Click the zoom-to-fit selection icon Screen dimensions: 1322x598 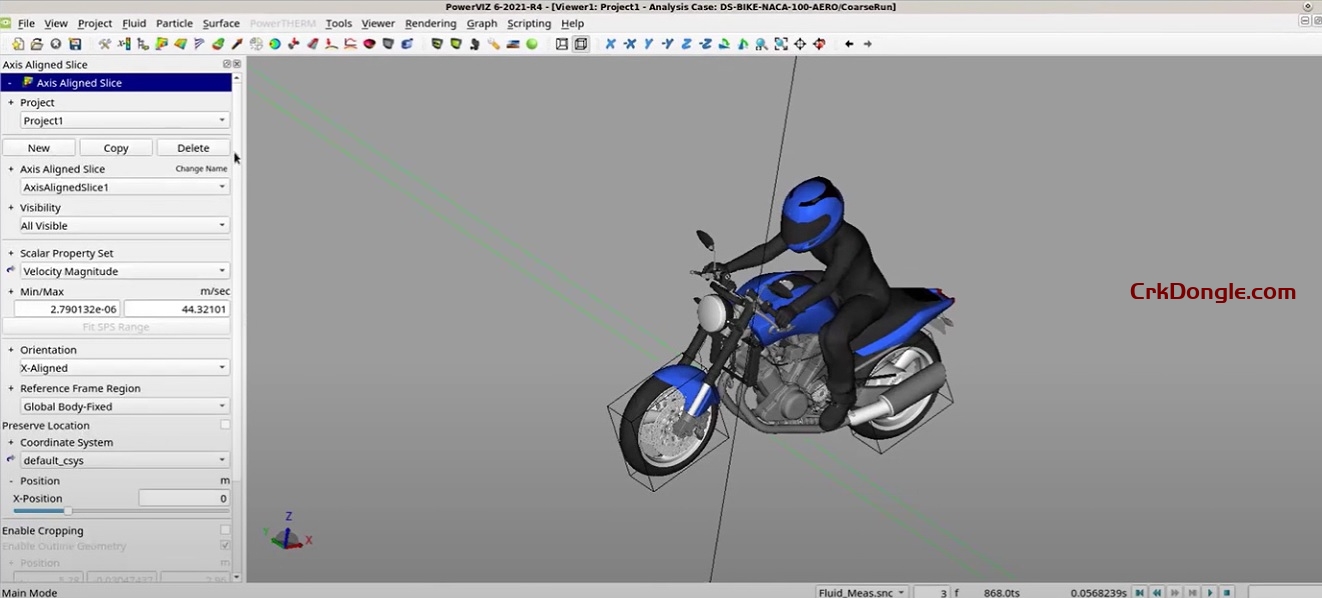pyautogui.click(x=781, y=44)
